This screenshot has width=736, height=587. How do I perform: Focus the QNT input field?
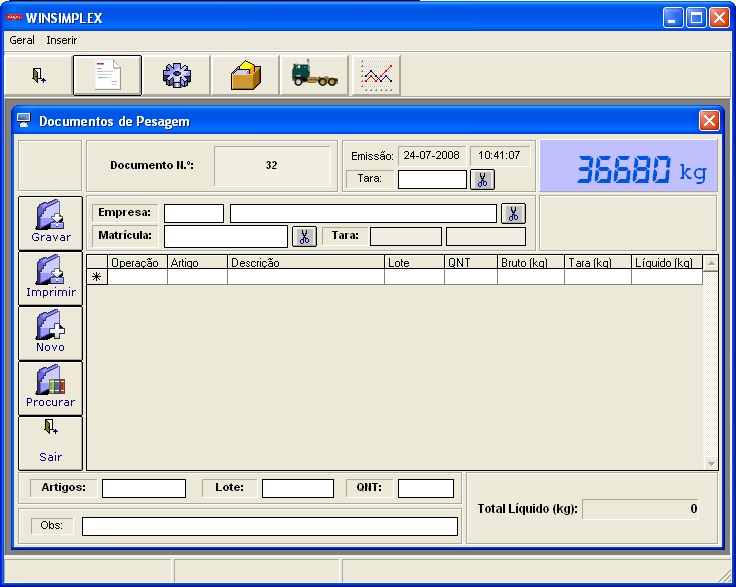(426, 488)
